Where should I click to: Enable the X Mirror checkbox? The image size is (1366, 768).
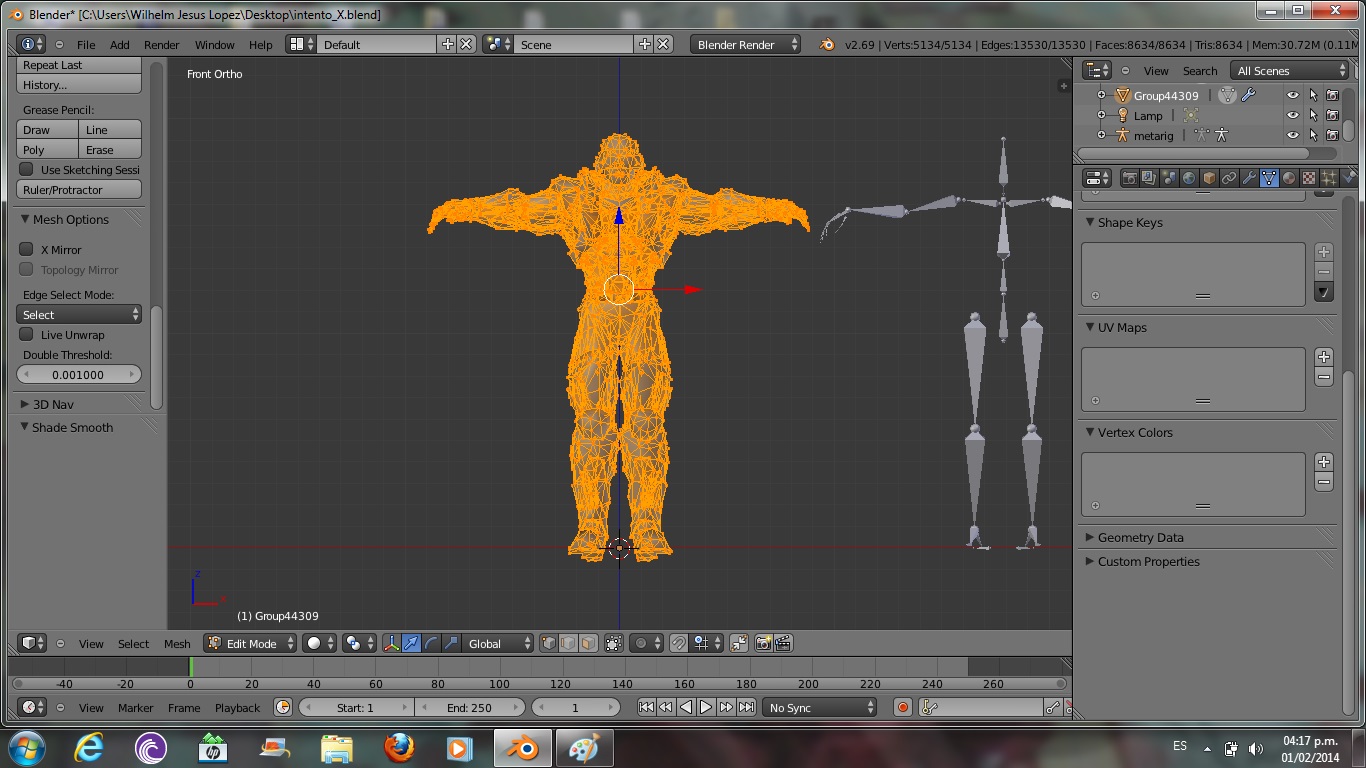pos(27,249)
